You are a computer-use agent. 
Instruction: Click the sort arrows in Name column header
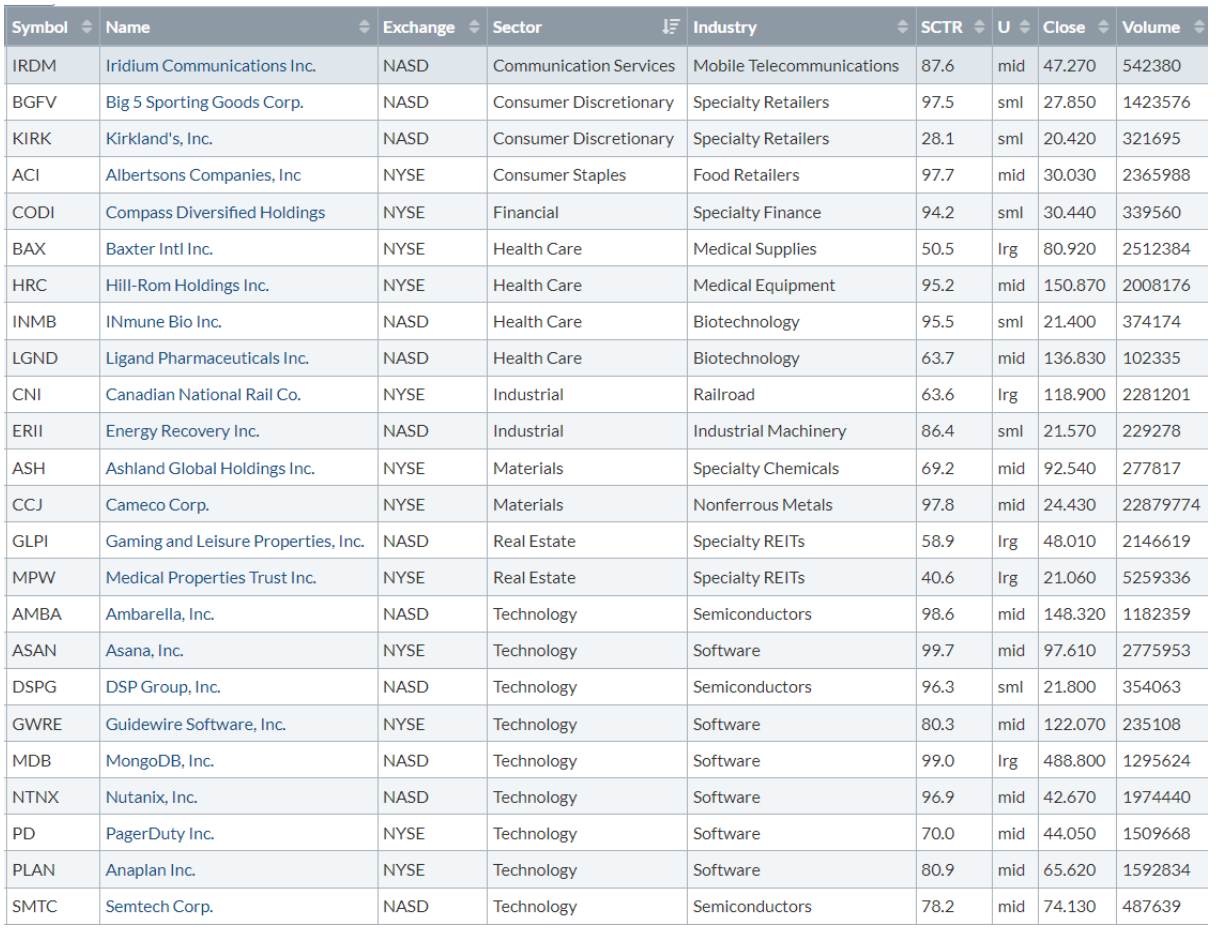(365, 28)
